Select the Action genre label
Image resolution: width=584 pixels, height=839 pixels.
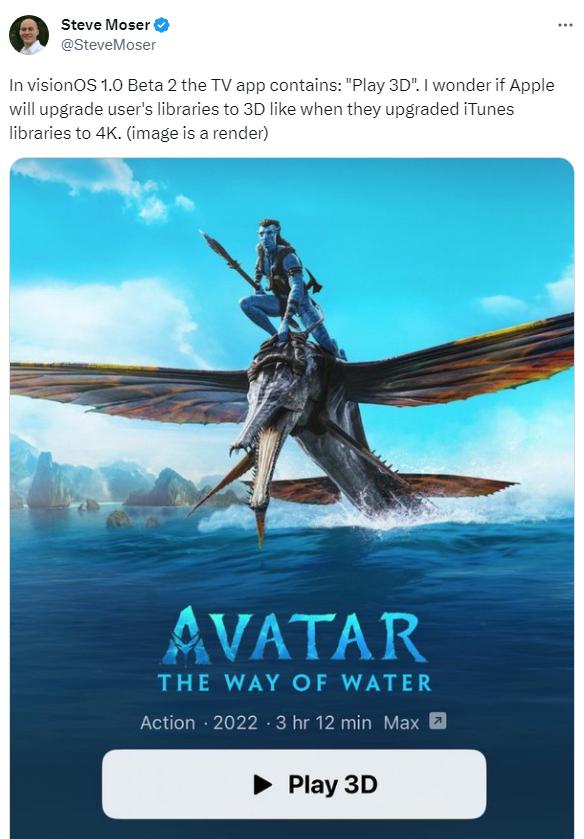pos(168,723)
